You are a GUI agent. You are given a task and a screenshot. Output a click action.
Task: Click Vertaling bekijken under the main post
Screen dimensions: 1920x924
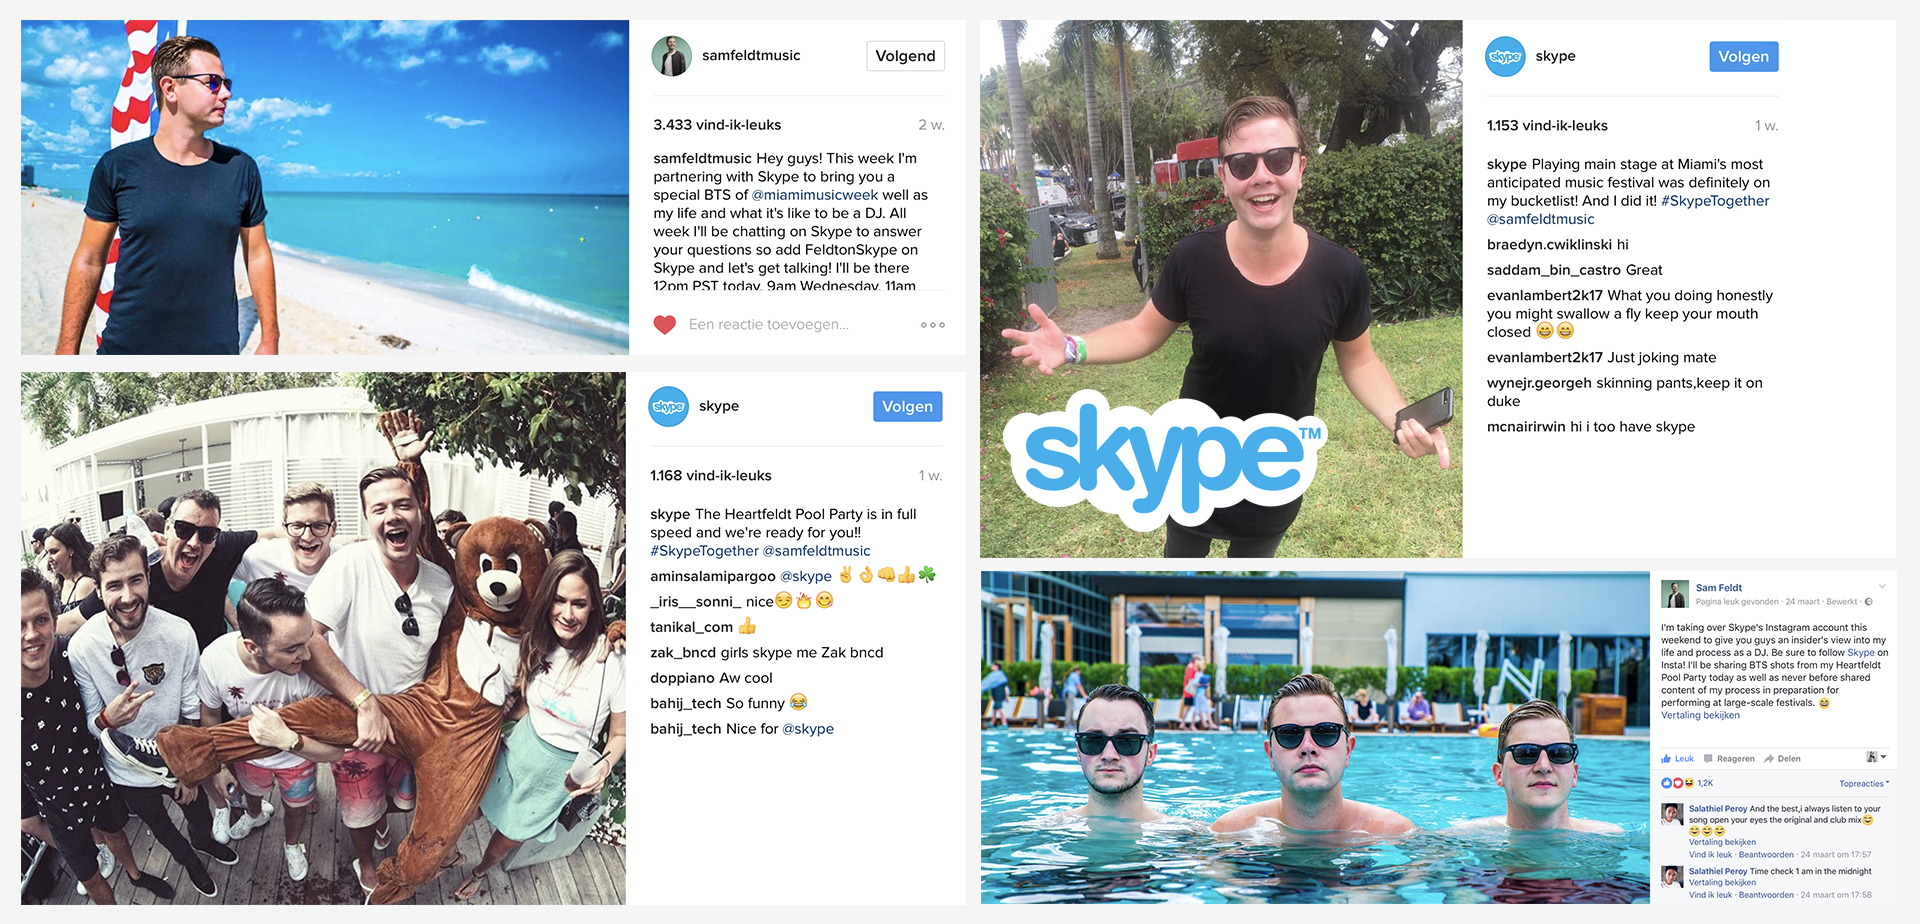pyautogui.click(x=1700, y=715)
